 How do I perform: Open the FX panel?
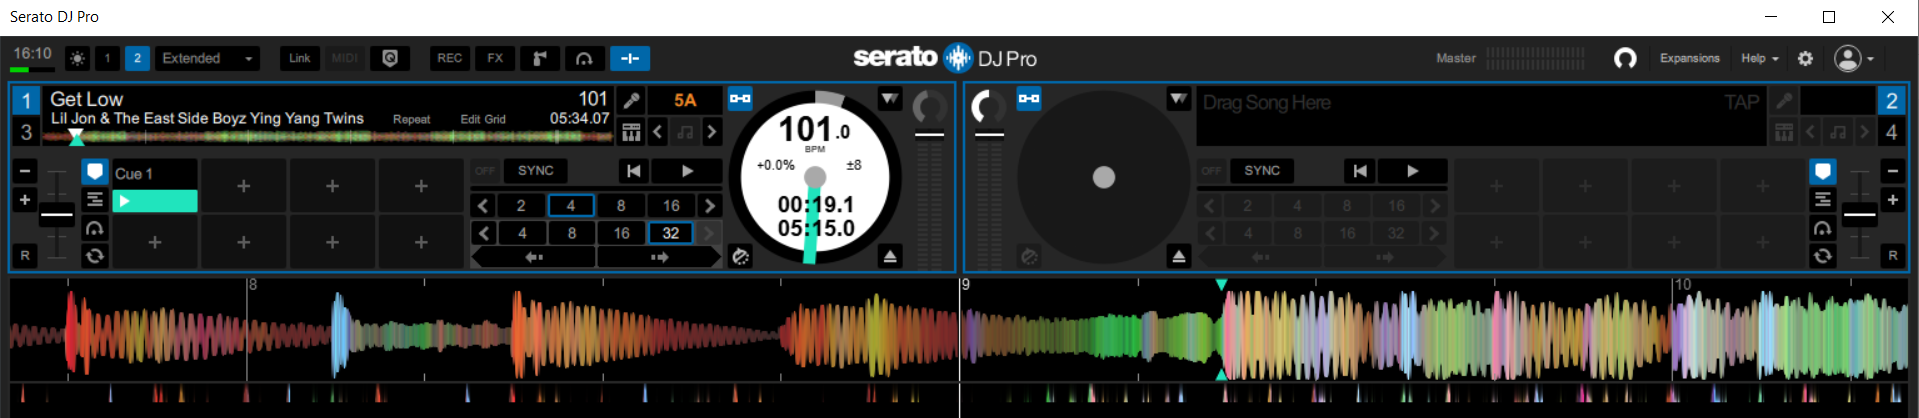point(495,59)
